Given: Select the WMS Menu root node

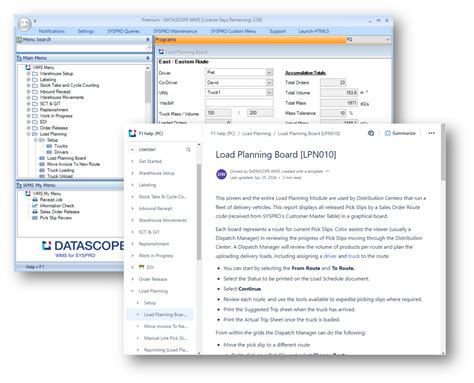Looking at the screenshot, I should (x=43, y=67).
